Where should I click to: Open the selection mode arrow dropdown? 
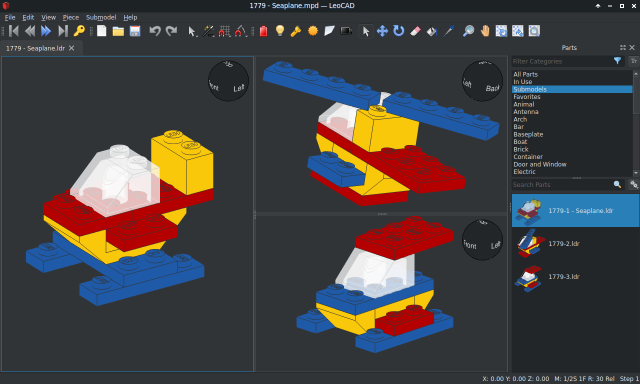(x=192, y=31)
